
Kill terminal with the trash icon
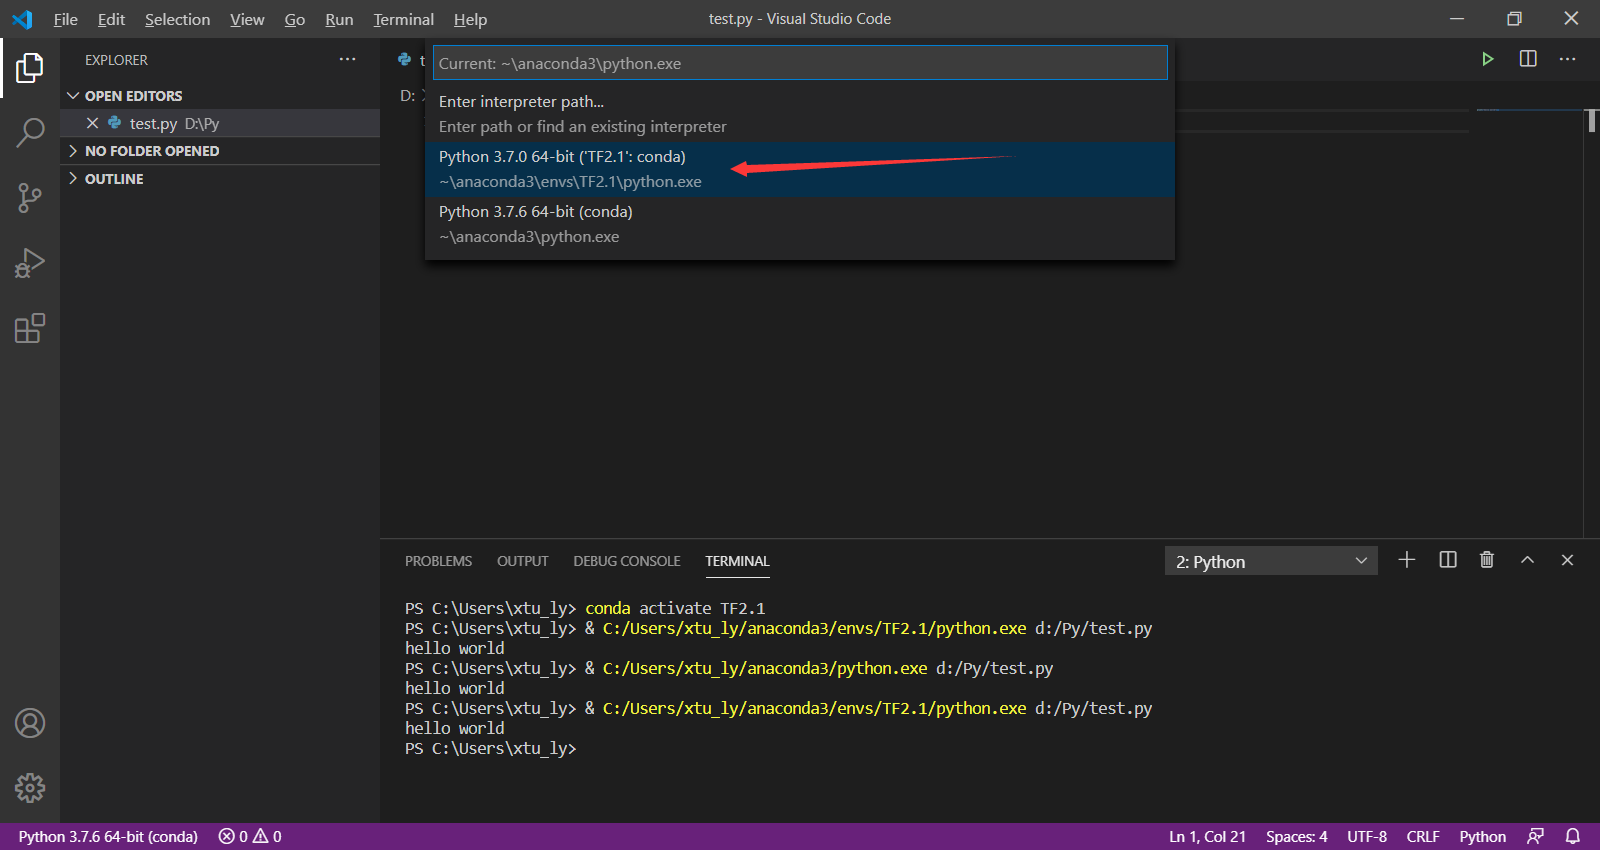(1487, 560)
